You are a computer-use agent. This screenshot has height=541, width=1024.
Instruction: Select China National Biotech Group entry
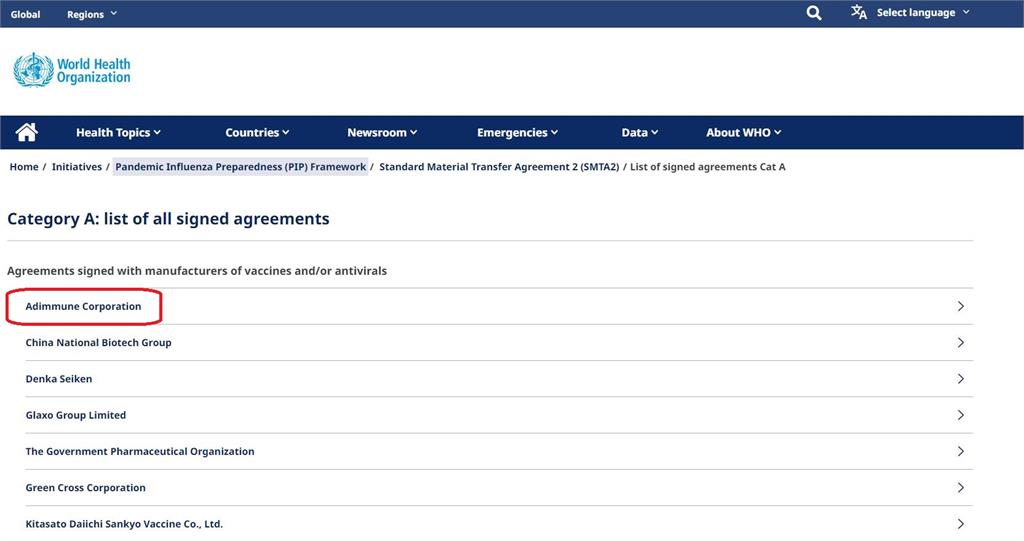click(x=98, y=342)
